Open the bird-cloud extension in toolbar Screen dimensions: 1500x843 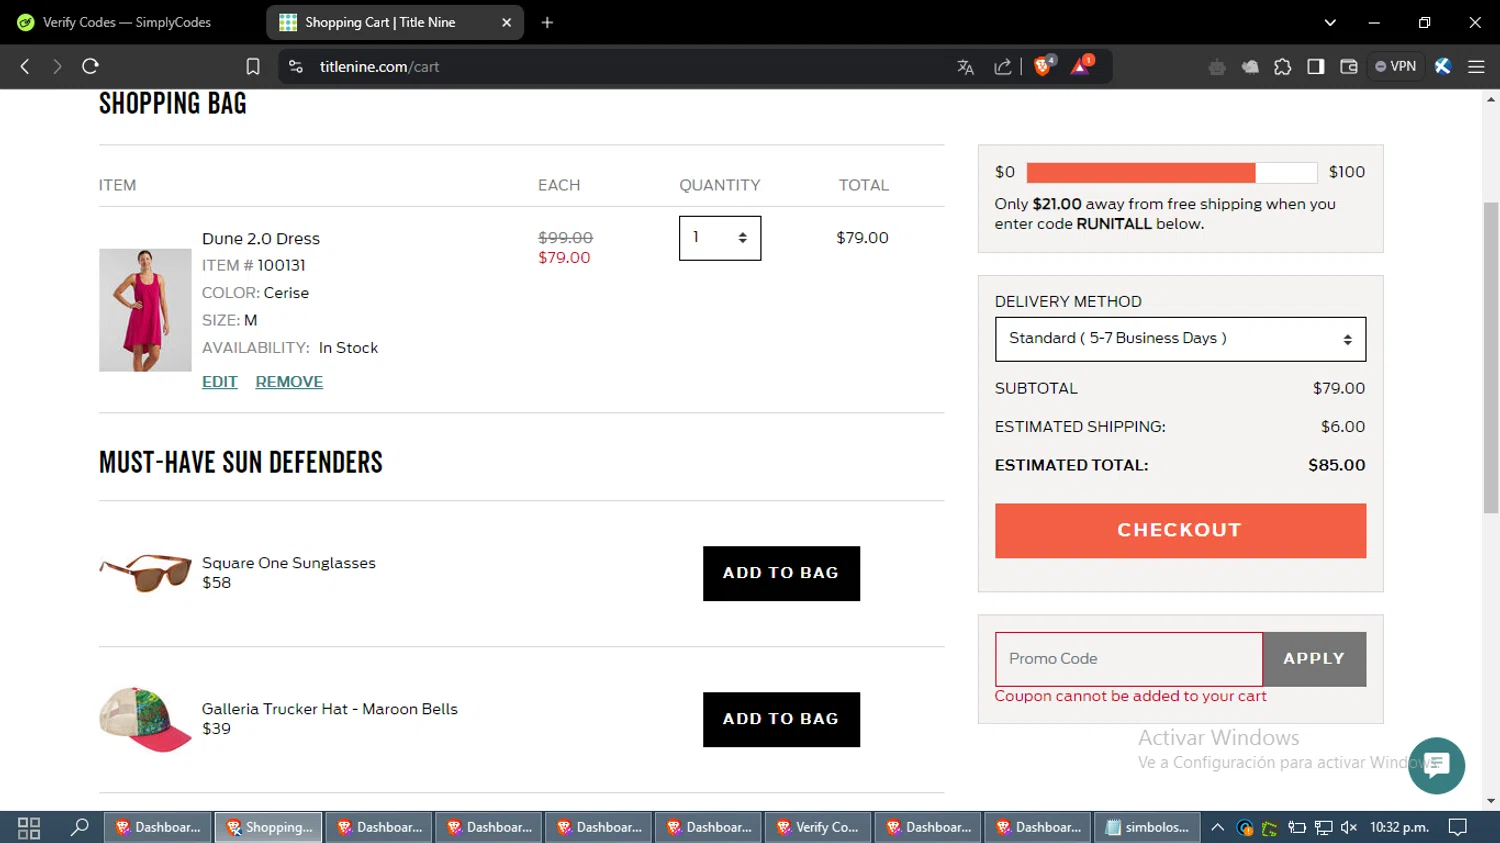point(1250,67)
